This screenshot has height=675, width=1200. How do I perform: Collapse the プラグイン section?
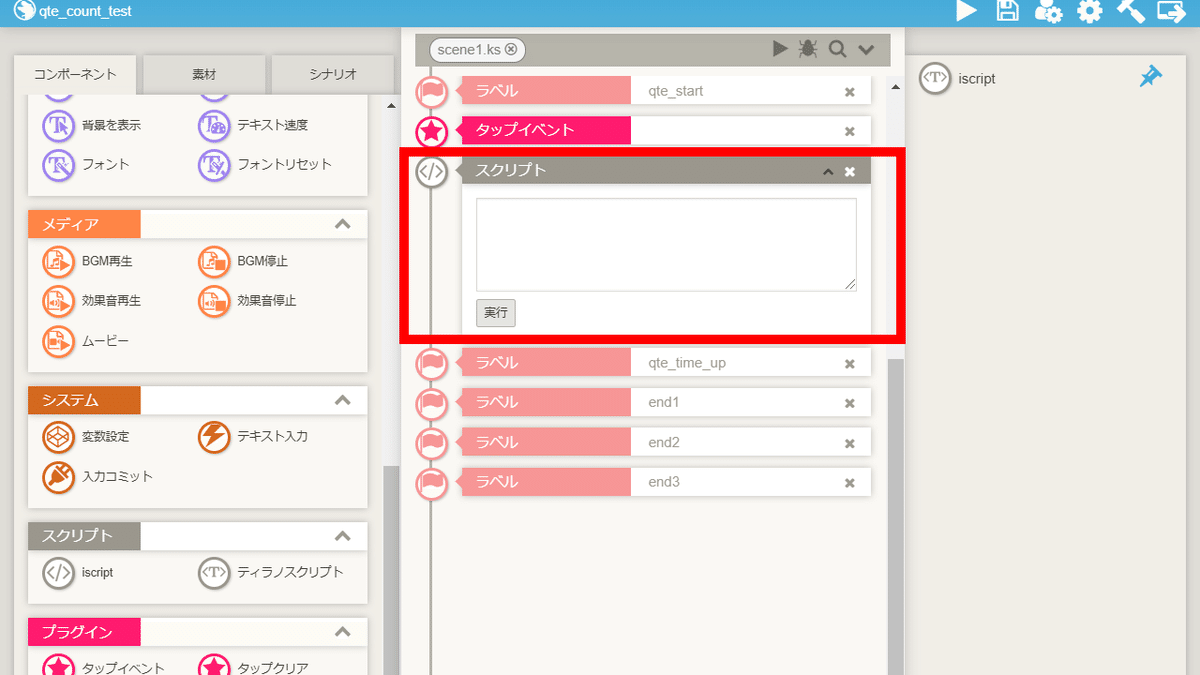343,632
